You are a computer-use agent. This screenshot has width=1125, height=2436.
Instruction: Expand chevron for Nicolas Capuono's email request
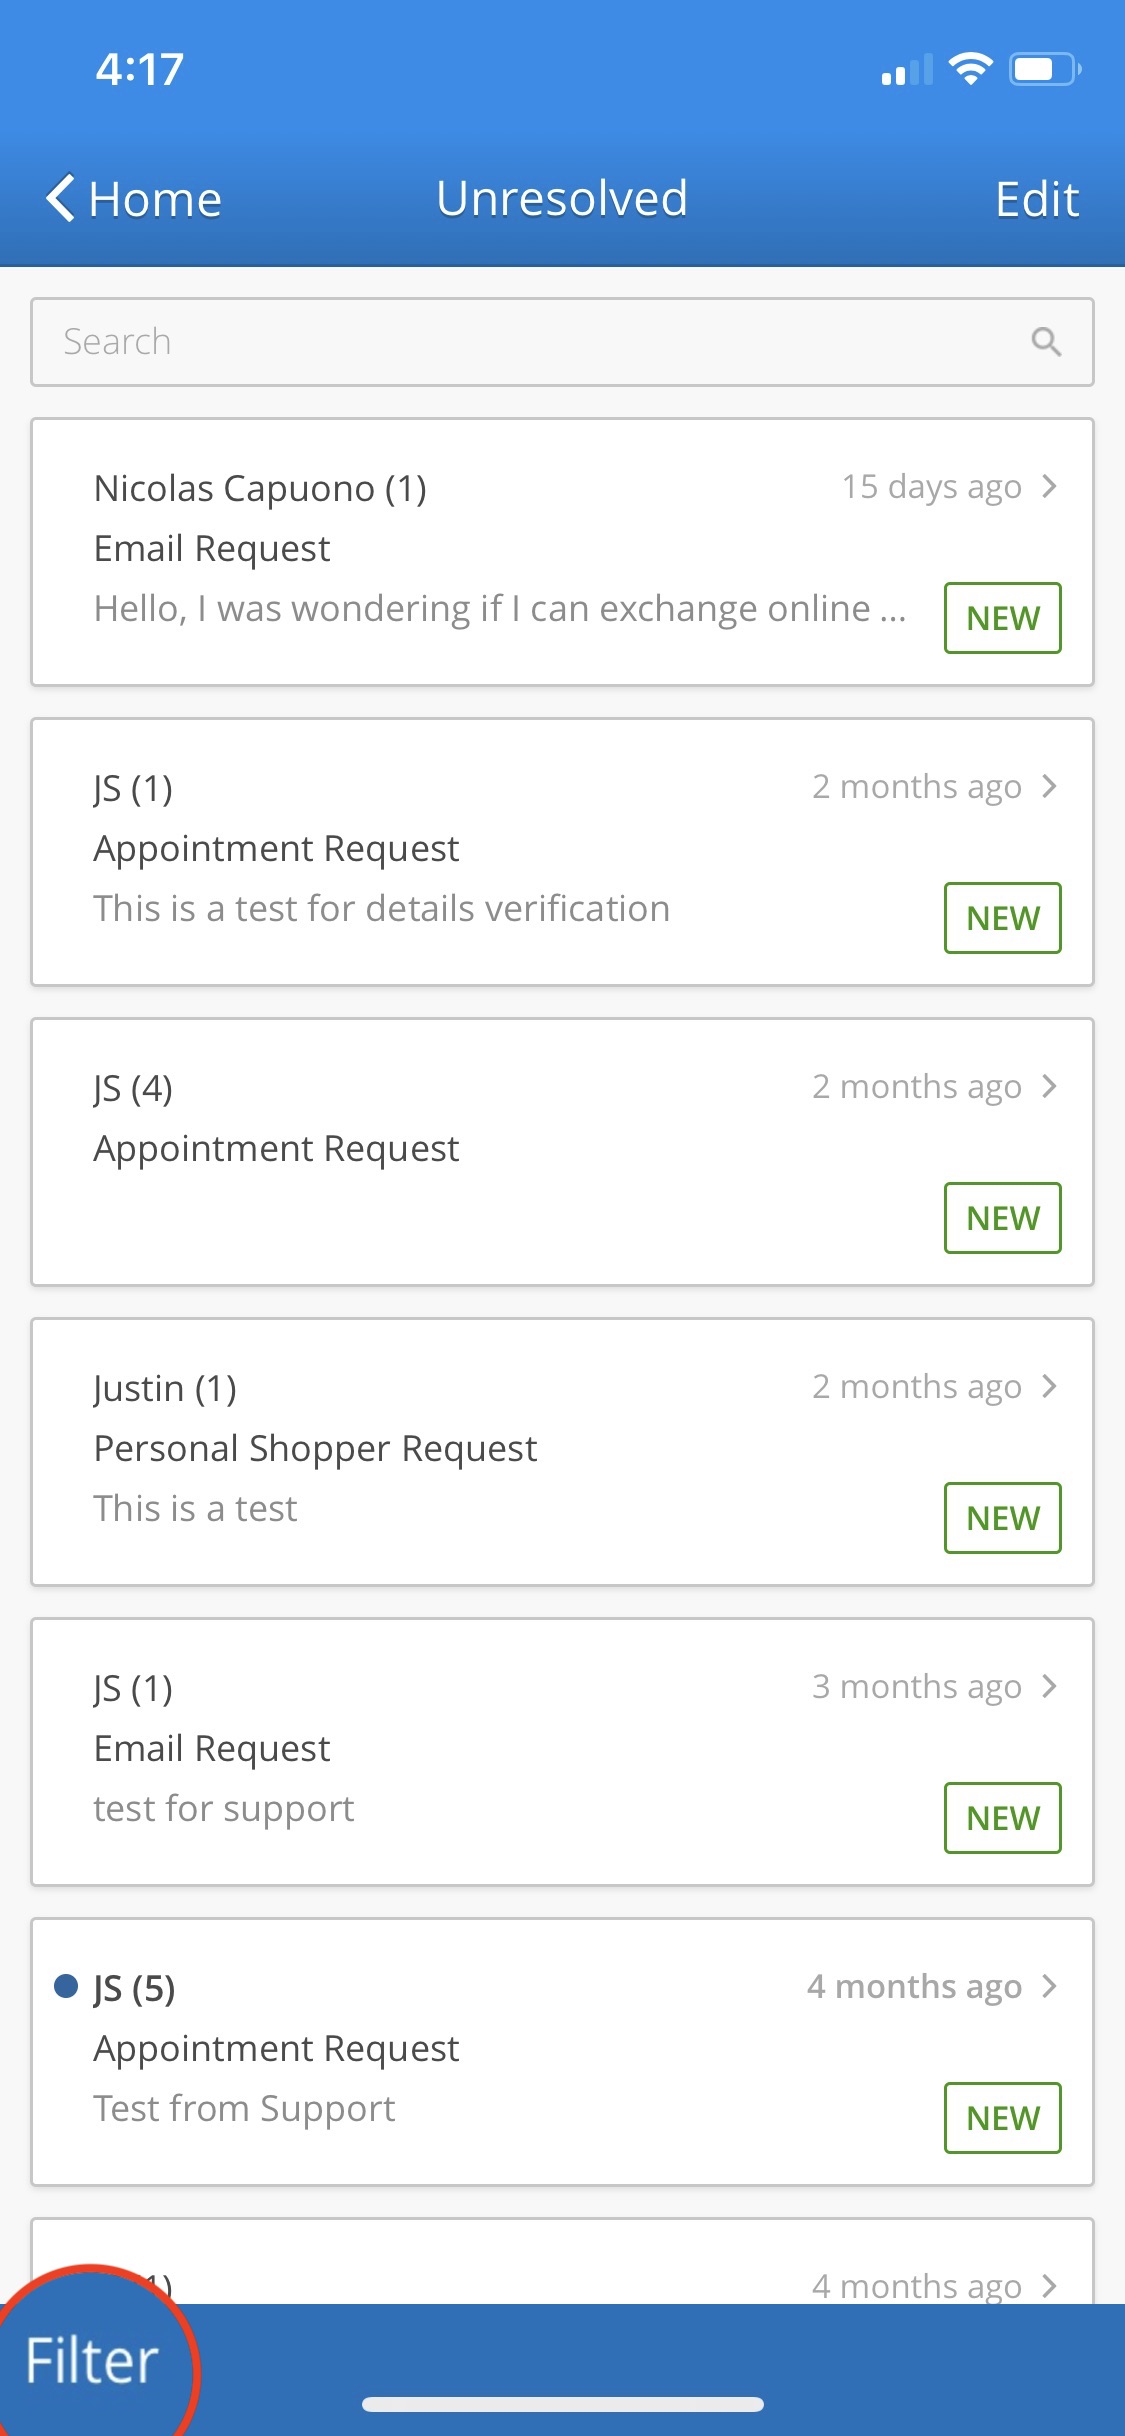(x=1049, y=487)
